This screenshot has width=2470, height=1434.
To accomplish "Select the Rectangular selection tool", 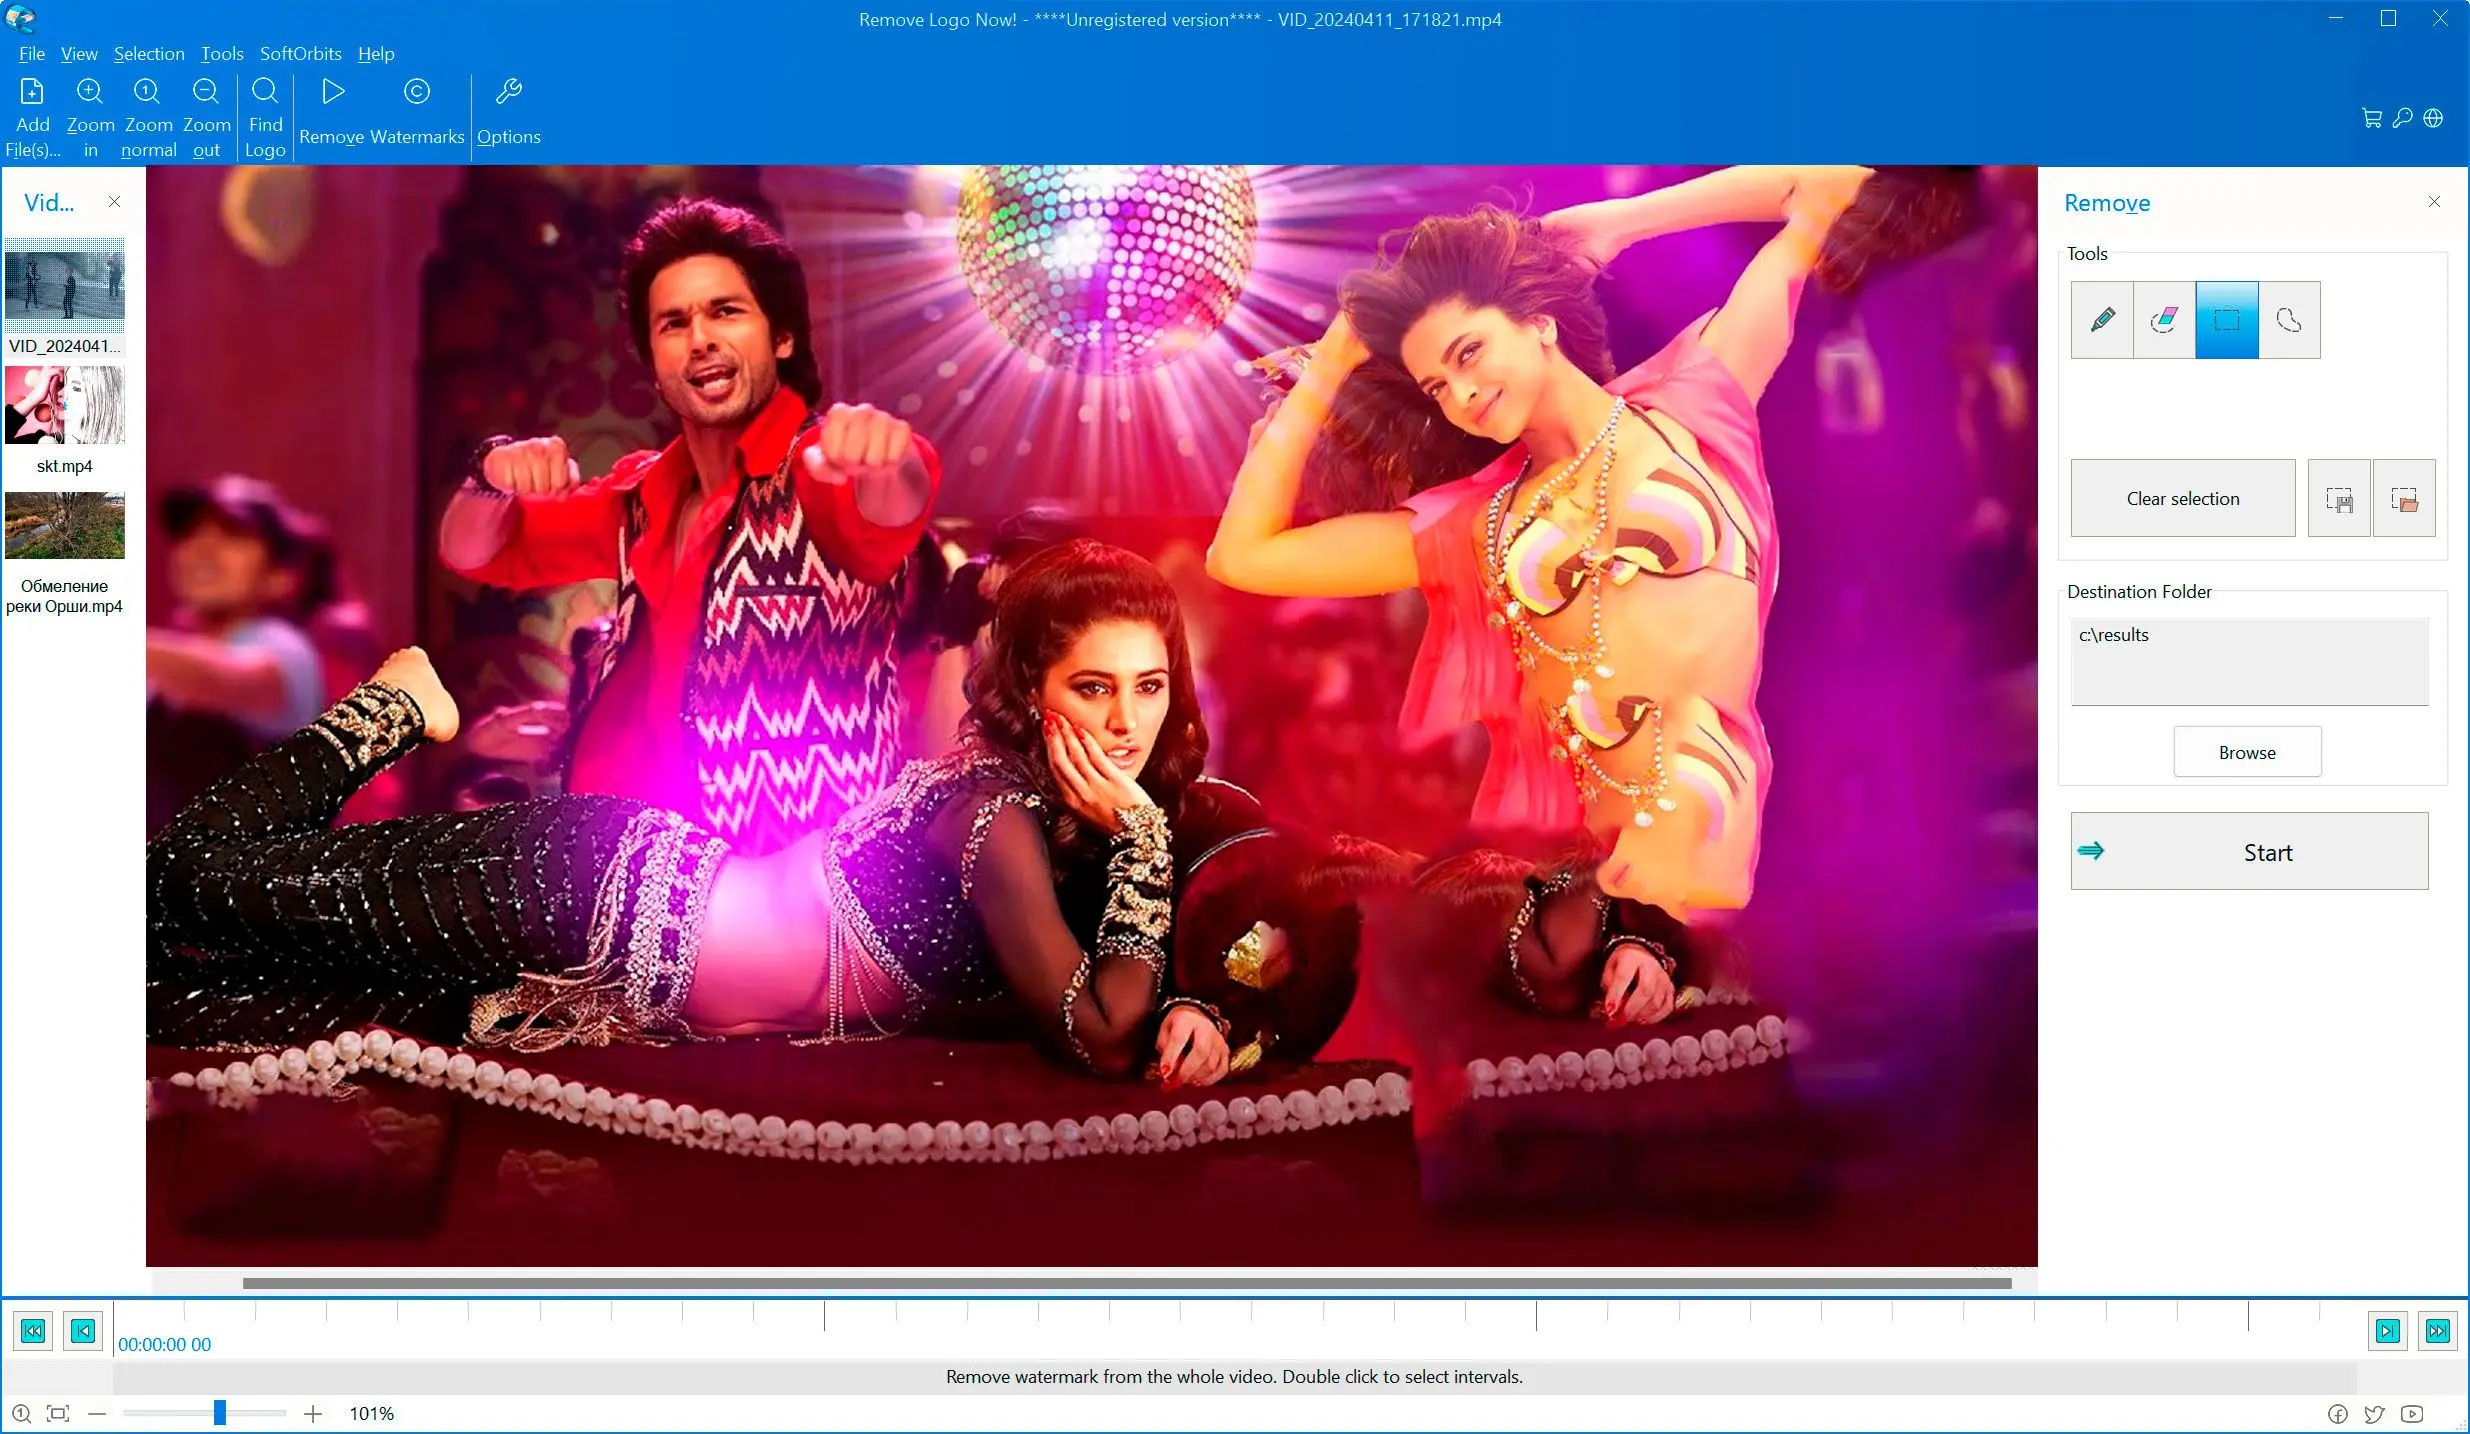I will tap(2227, 320).
